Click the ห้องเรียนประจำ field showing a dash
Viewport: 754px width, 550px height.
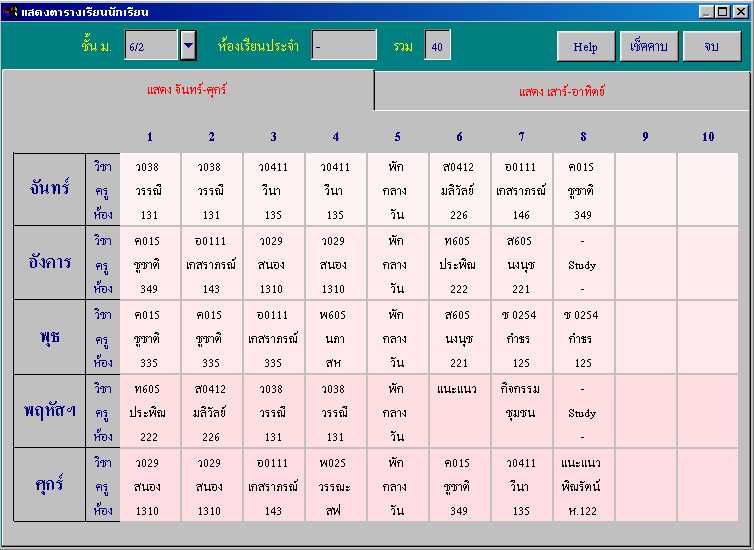coord(344,46)
